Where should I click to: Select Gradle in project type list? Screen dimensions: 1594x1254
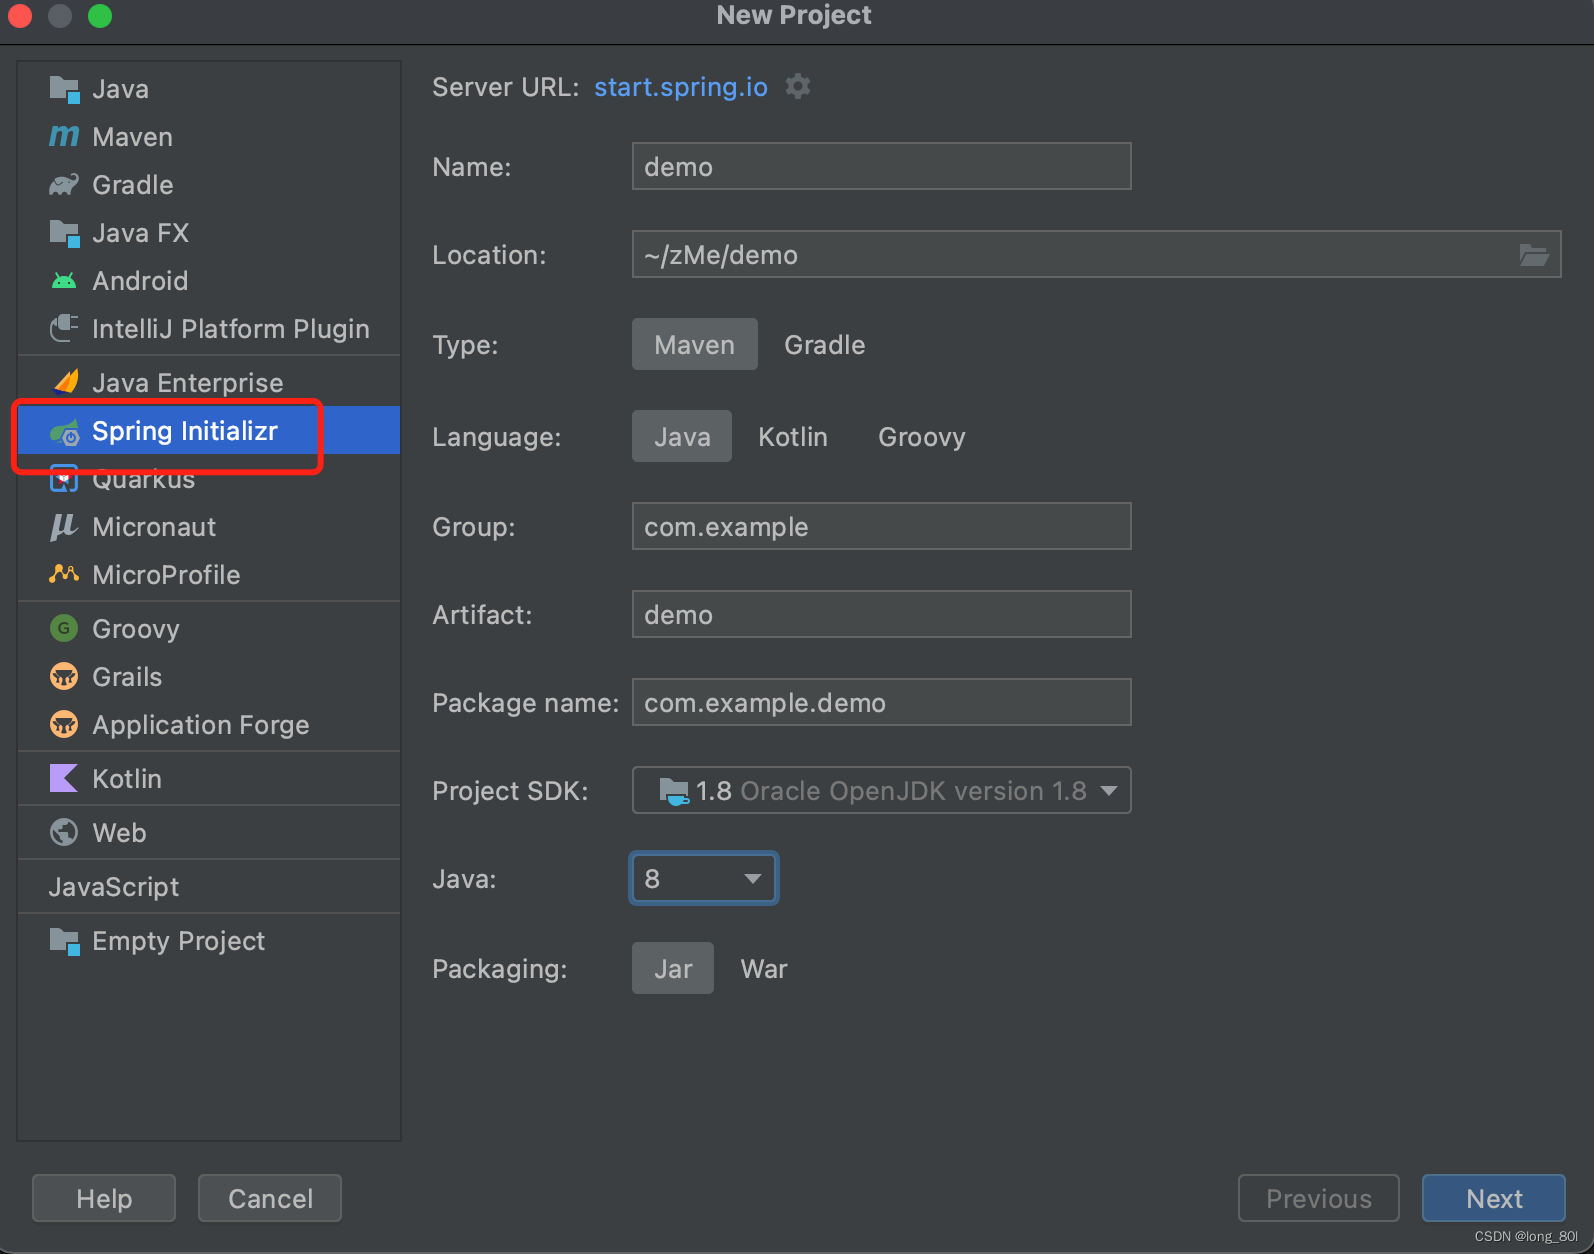209,185
